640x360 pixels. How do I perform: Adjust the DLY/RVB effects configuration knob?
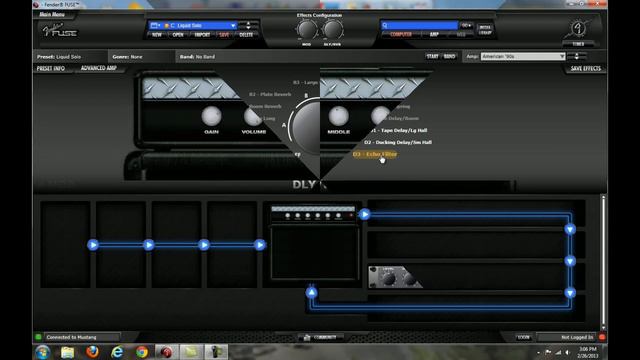coord(333,30)
